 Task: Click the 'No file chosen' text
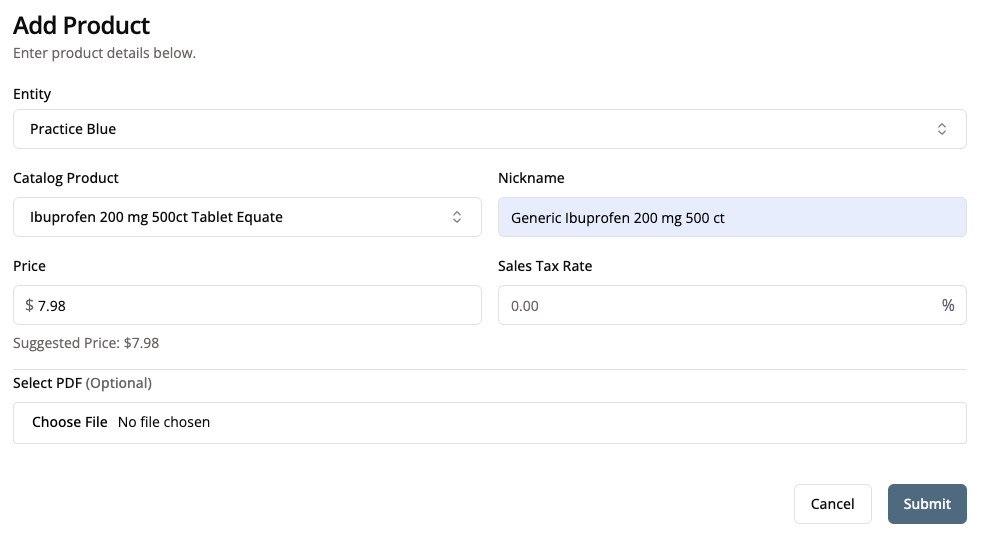pyautogui.click(x=164, y=422)
